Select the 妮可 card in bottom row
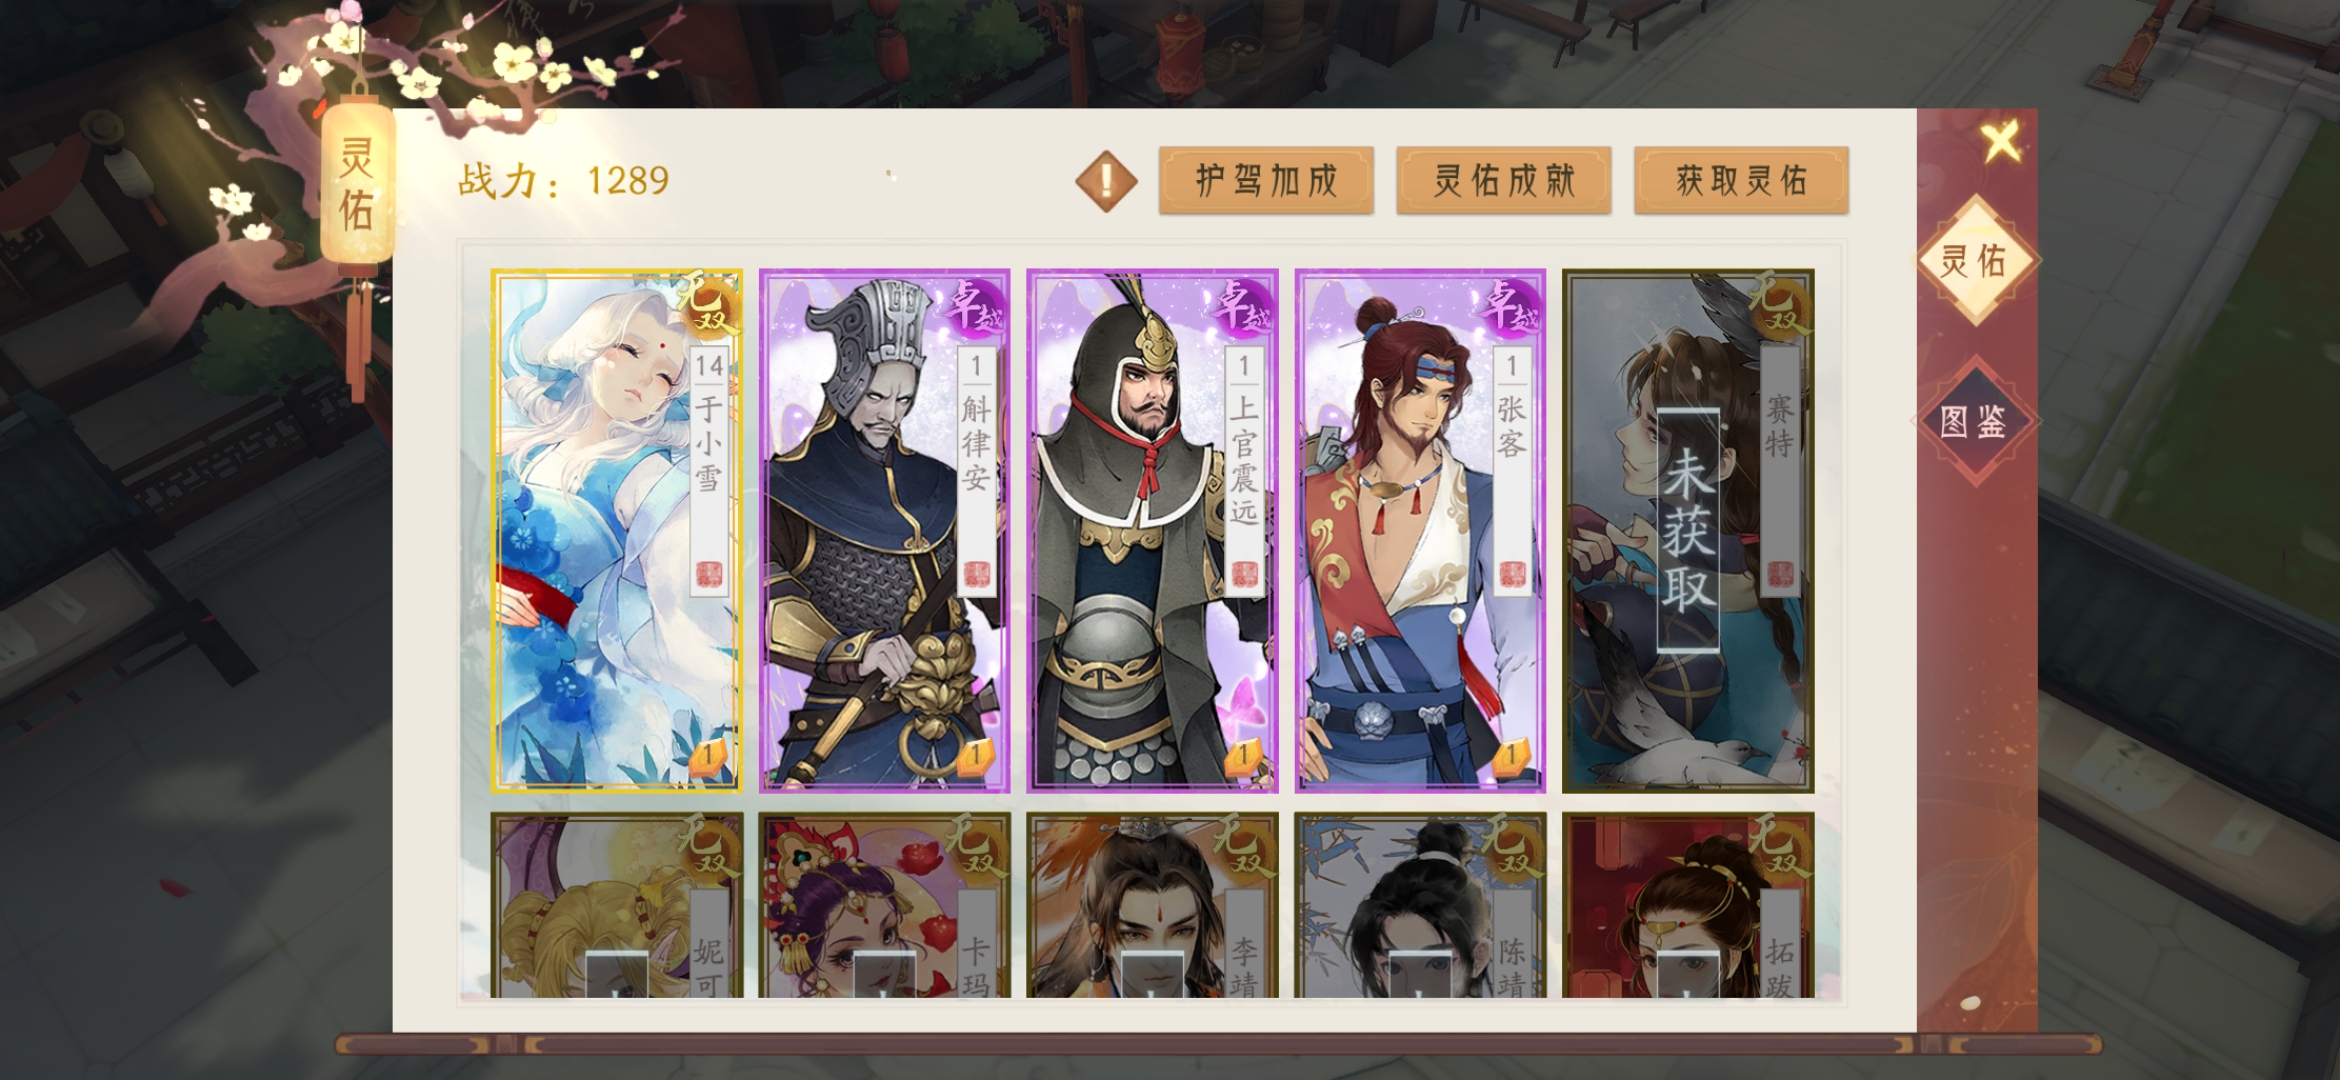Screen dimensions: 2340x1080 pyautogui.click(x=616, y=906)
